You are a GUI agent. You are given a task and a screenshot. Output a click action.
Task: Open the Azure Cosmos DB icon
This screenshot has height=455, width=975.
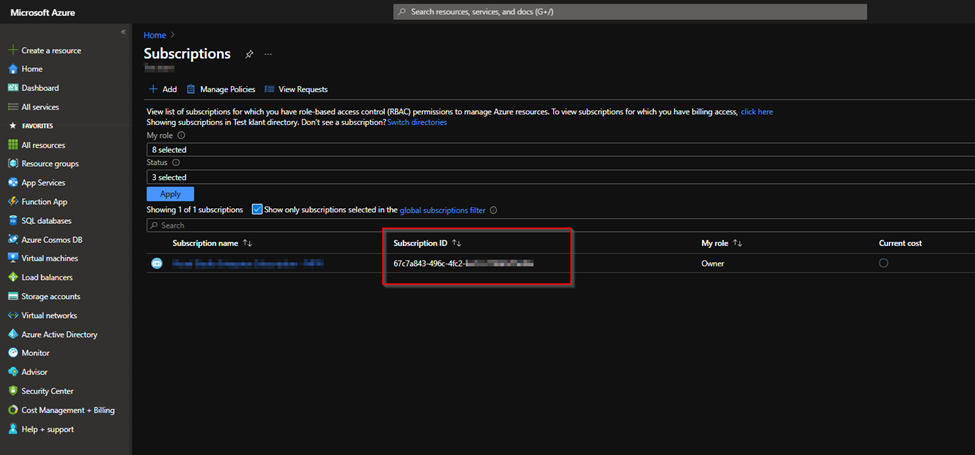pos(12,240)
